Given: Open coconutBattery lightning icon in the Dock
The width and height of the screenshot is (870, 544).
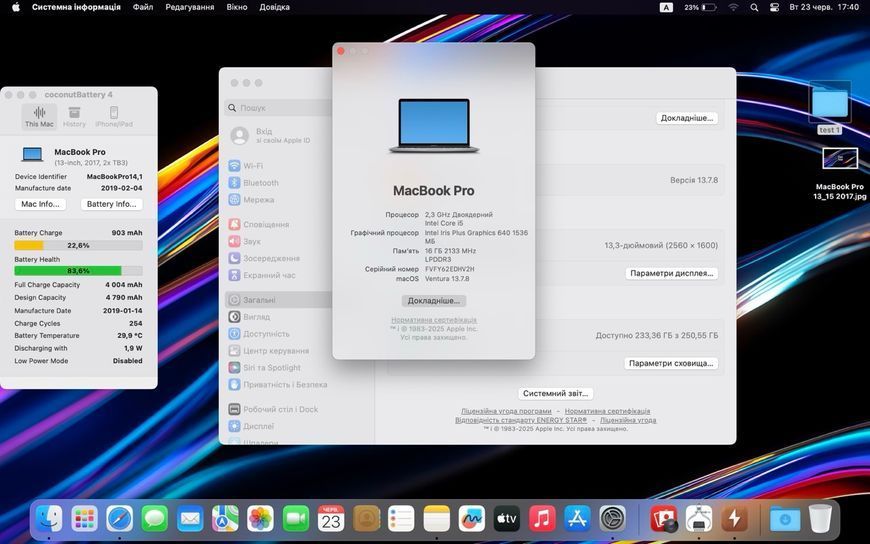Looking at the screenshot, I should (x=734, y=519).
